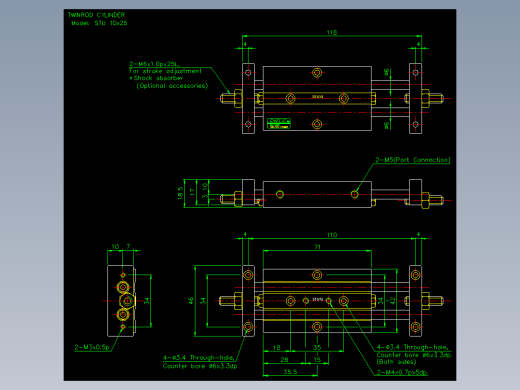This screenshot has width=520, height=390.
Task: Click the 7 width dimension on end view
Action: point(128,247)
